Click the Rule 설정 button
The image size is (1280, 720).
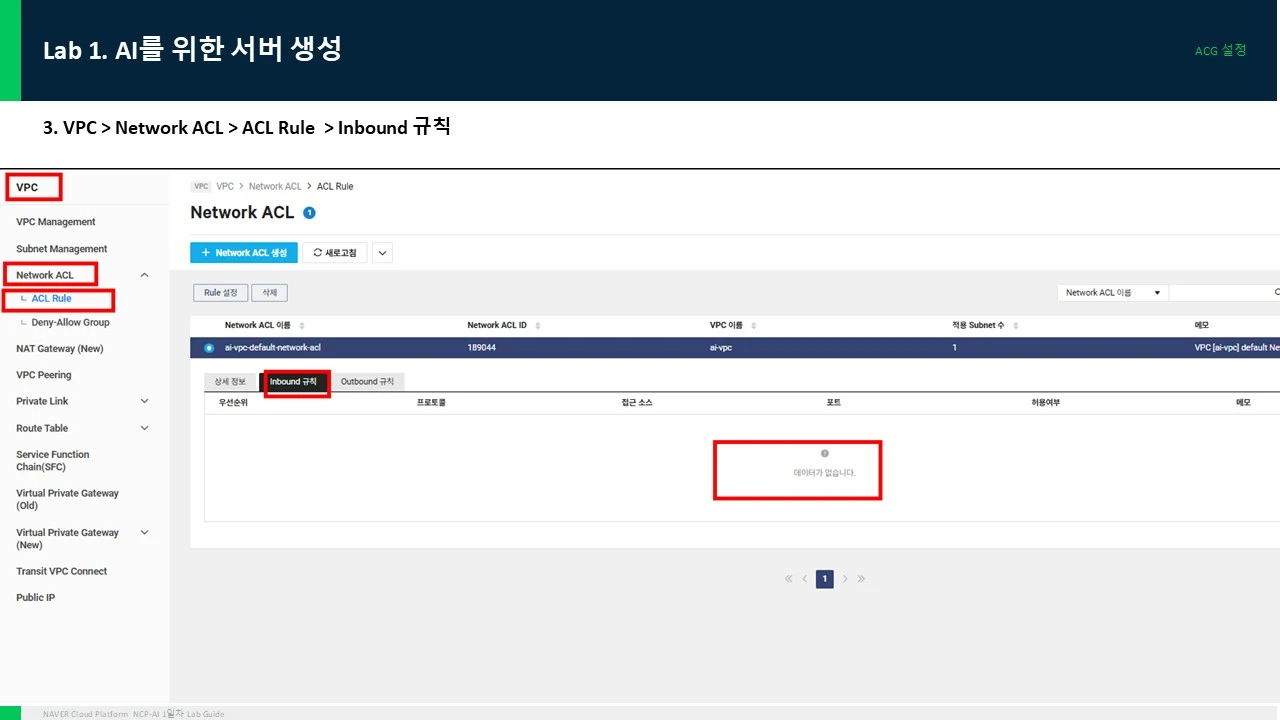[x=220, y=293]
